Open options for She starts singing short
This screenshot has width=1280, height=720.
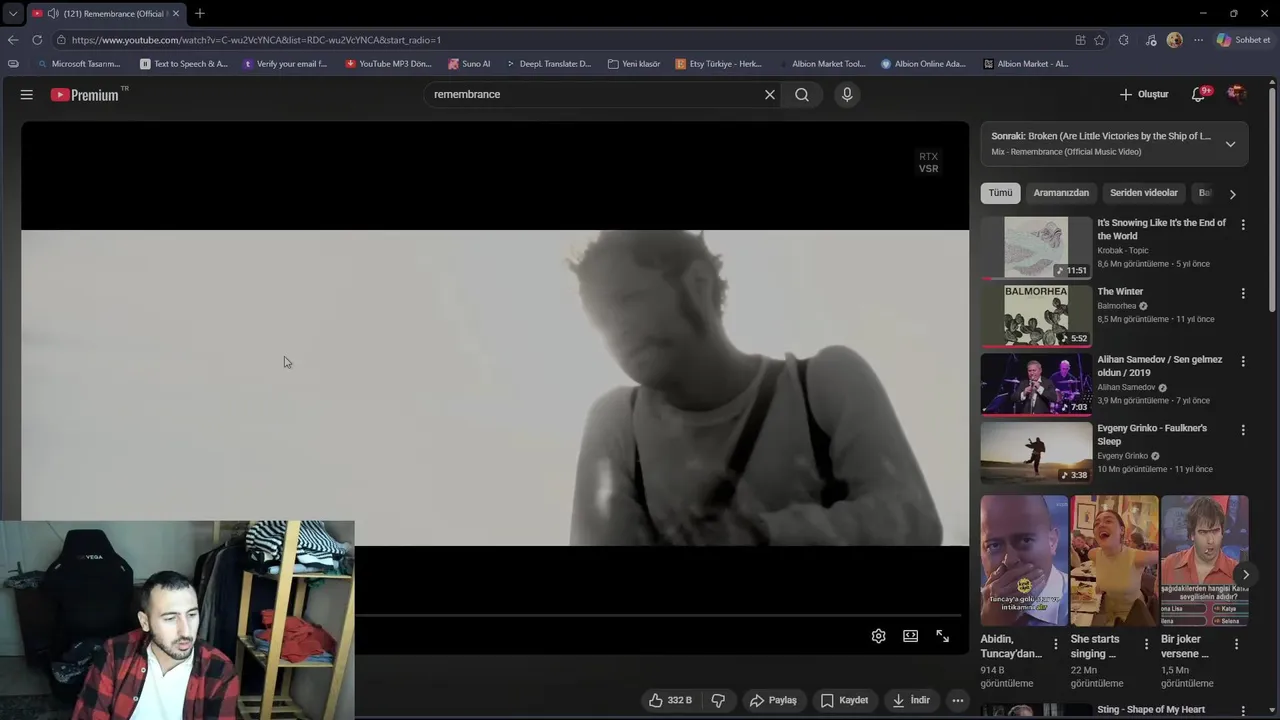click(1146, 644)
